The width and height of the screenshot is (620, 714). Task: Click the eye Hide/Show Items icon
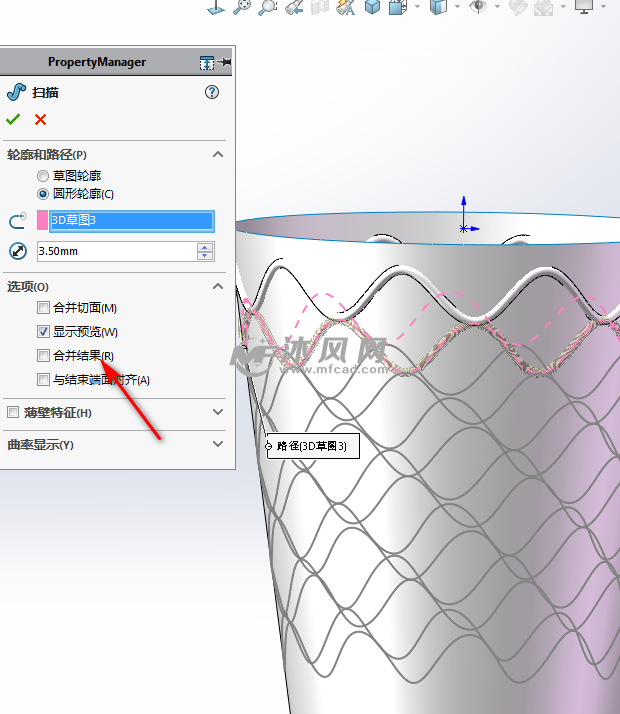tap(478, 6)
